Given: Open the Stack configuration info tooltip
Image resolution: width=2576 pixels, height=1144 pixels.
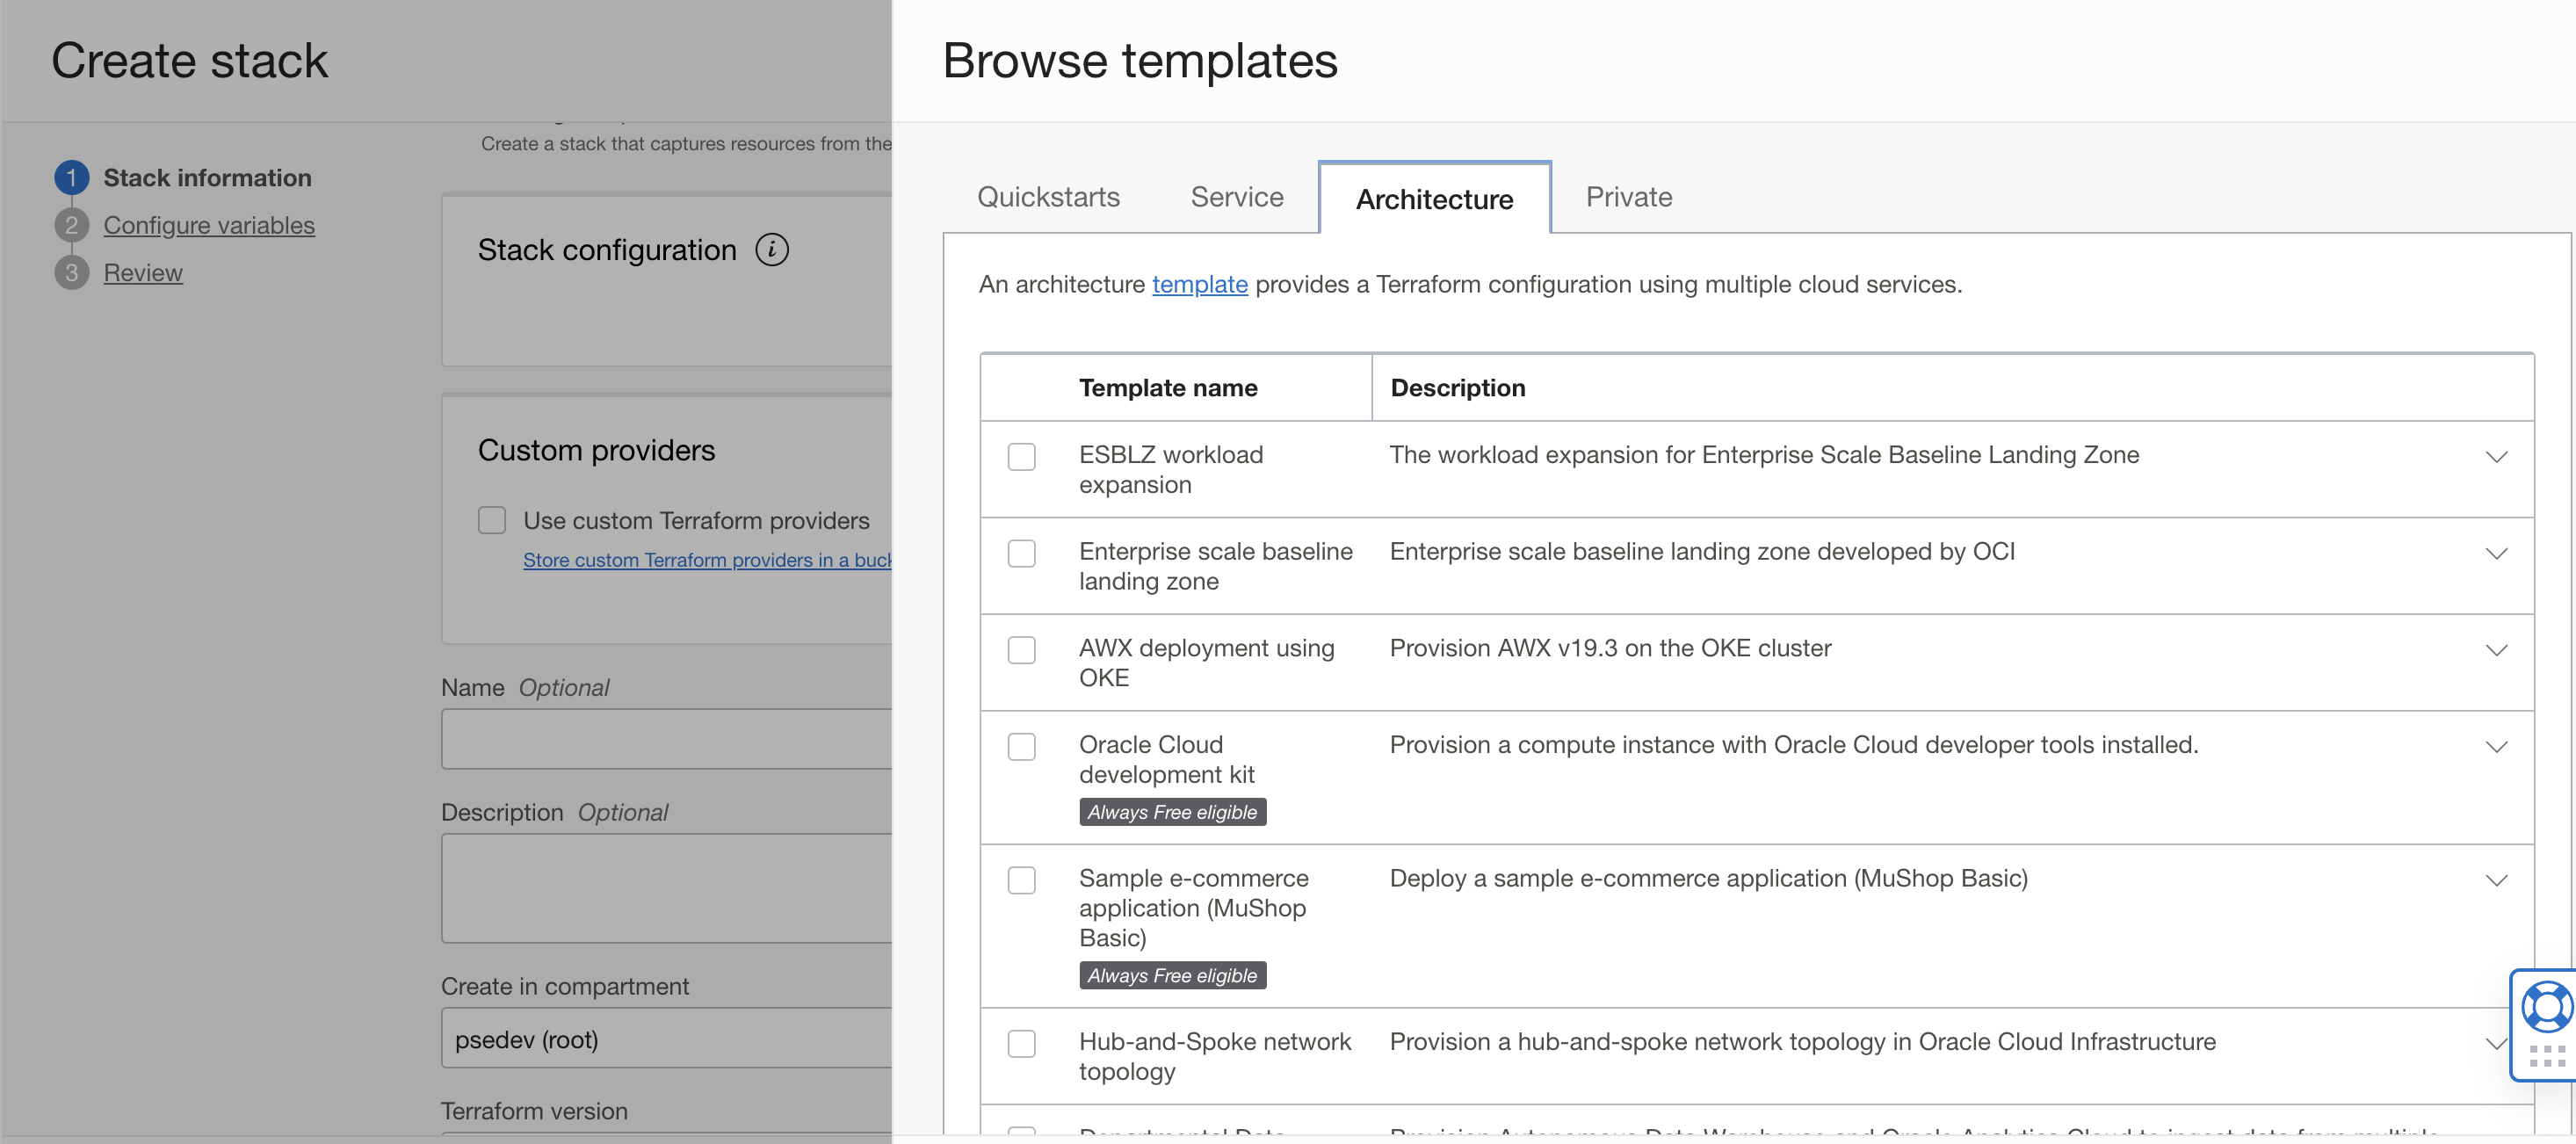Looking at the screenshot, I should (x=771, y=251).
